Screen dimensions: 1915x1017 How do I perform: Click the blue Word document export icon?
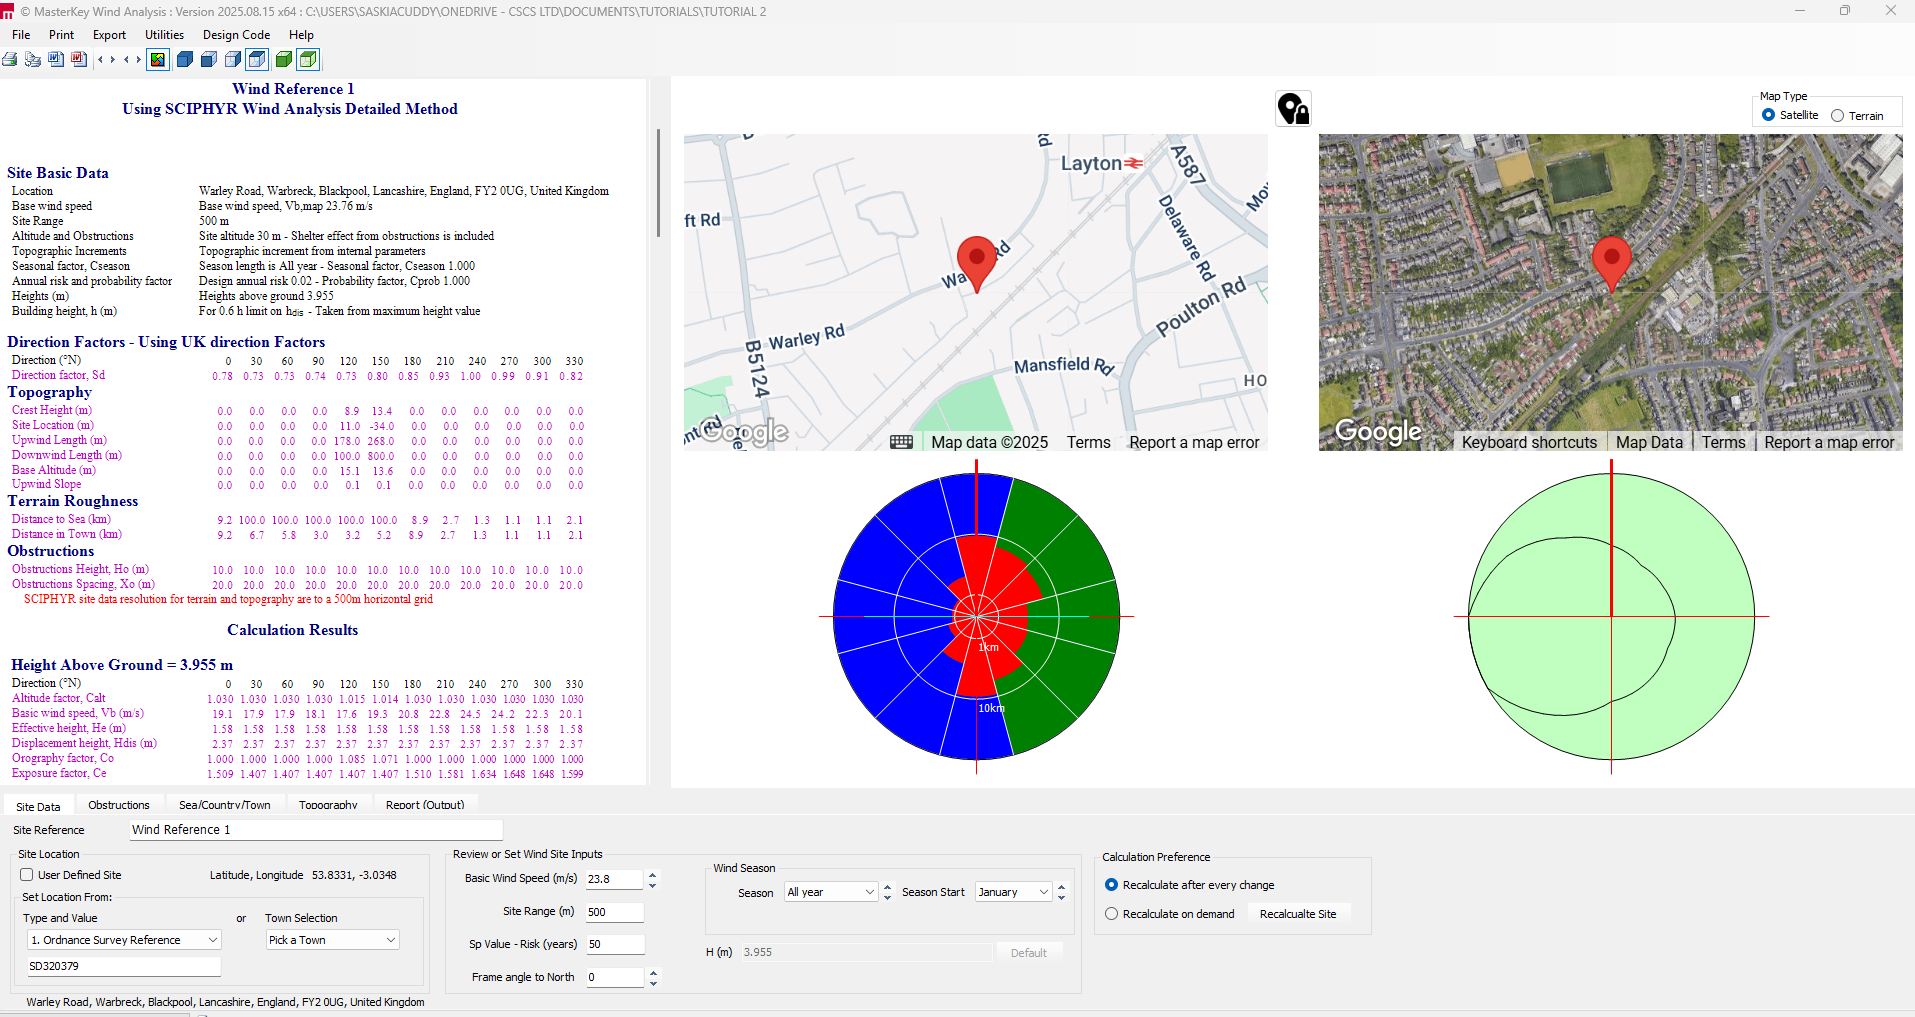click(x=56, y=60)
